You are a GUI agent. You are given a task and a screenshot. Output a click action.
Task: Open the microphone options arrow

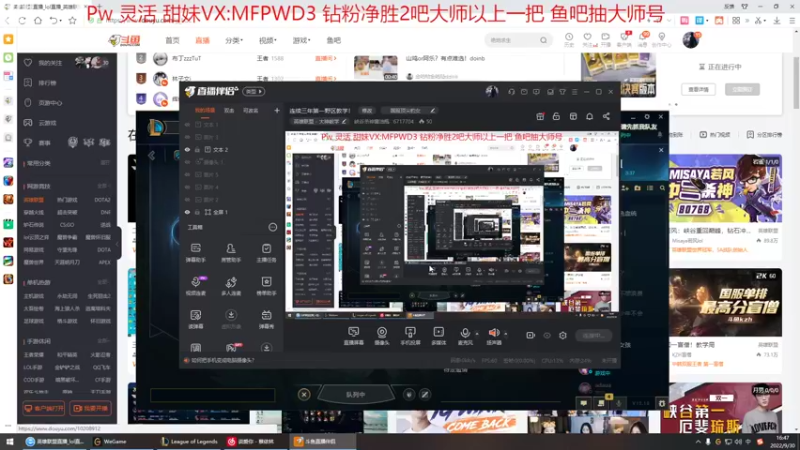(477, 334)
